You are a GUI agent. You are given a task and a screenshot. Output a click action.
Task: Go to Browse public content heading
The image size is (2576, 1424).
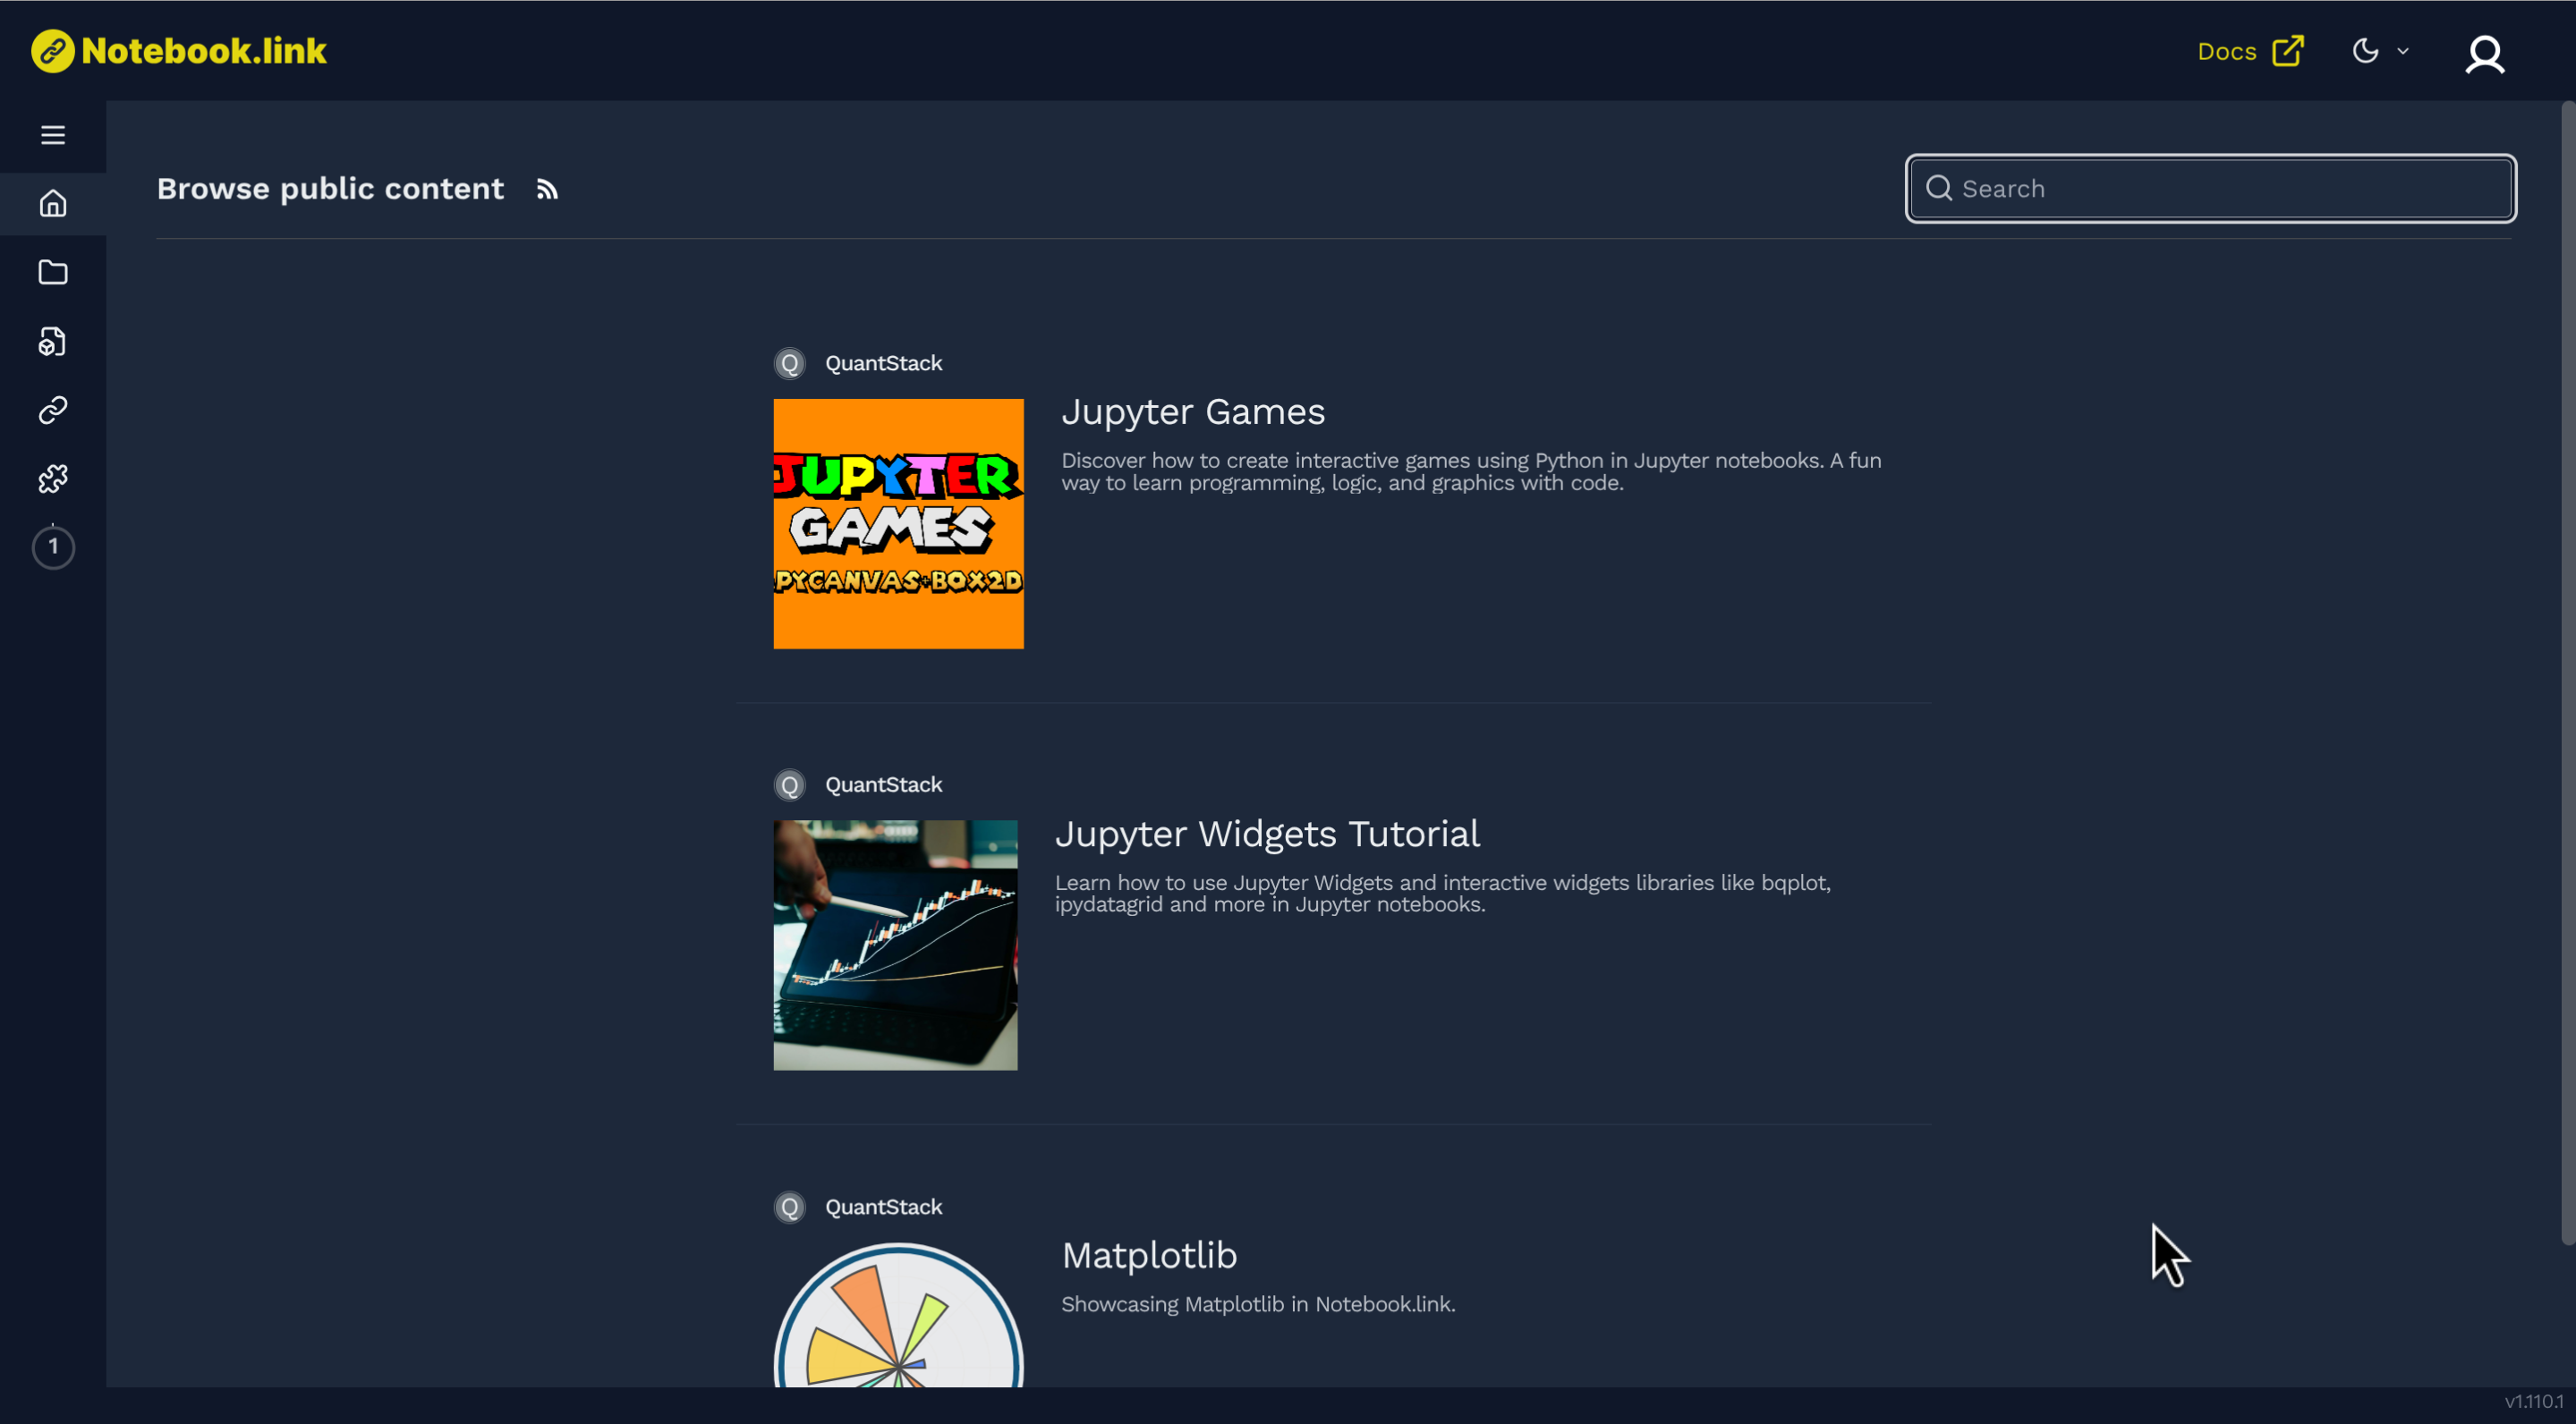tap(330, 188)
